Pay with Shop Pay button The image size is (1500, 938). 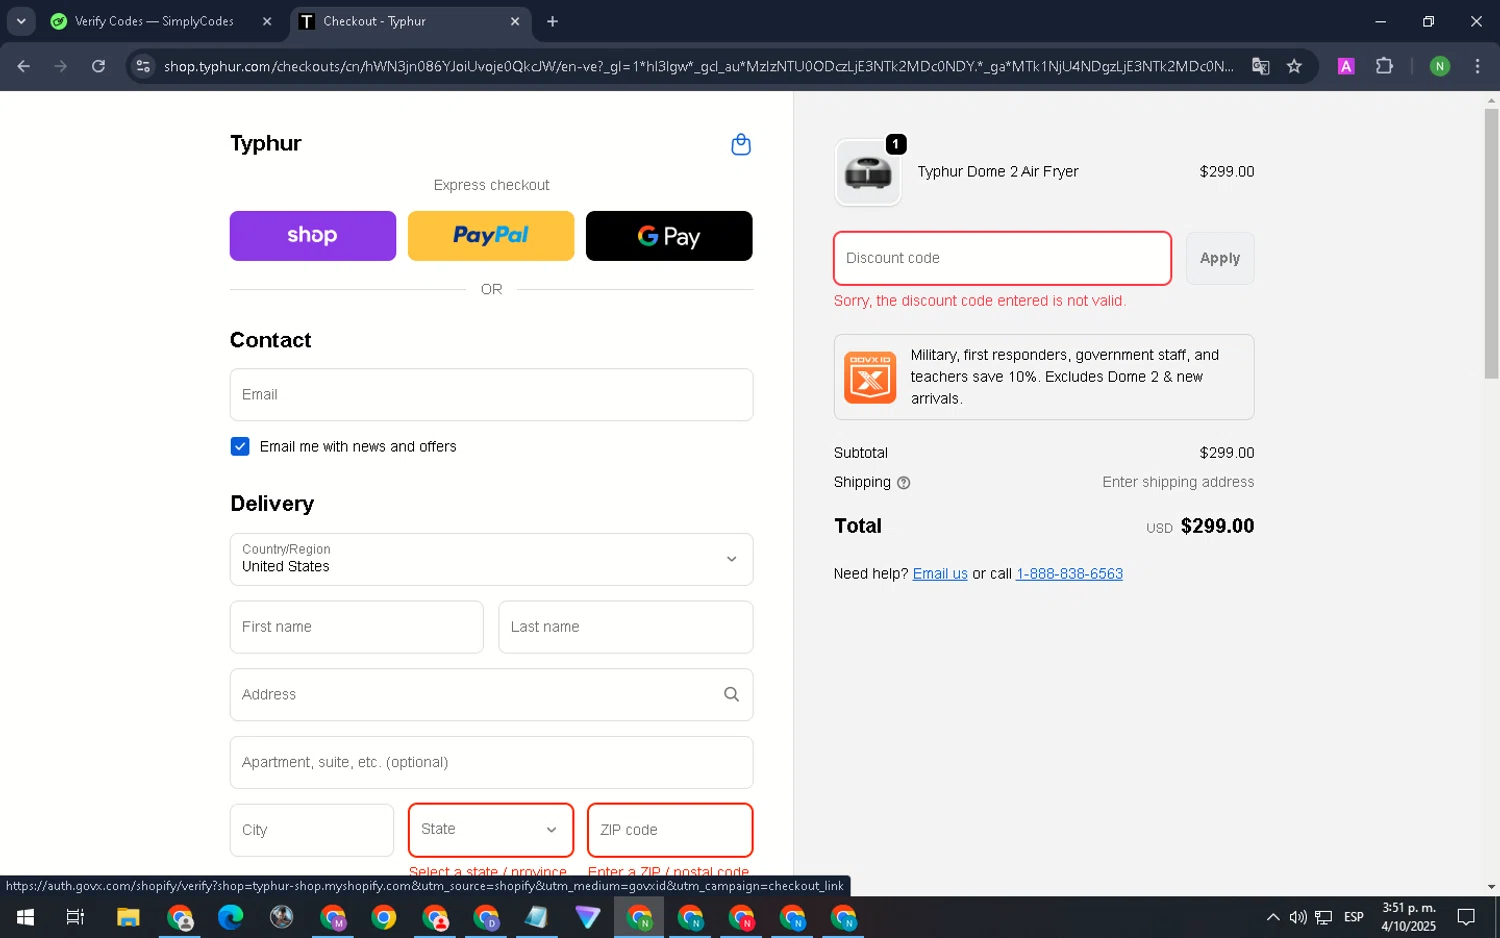pos(313,236)
